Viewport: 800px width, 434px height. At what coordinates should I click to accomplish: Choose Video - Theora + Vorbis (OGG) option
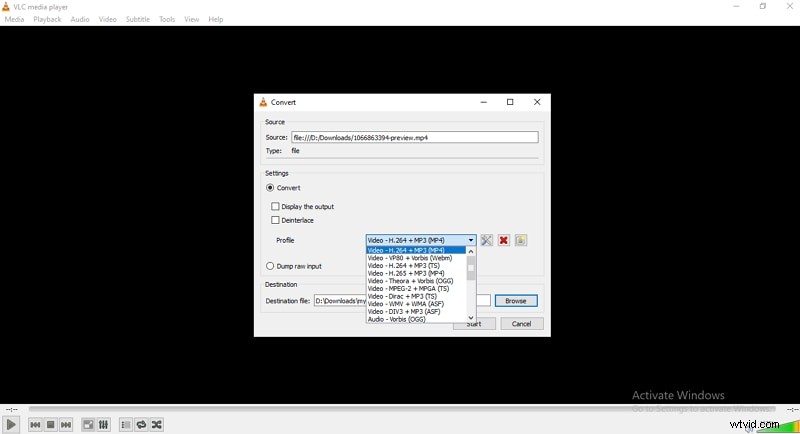[416, 281]
